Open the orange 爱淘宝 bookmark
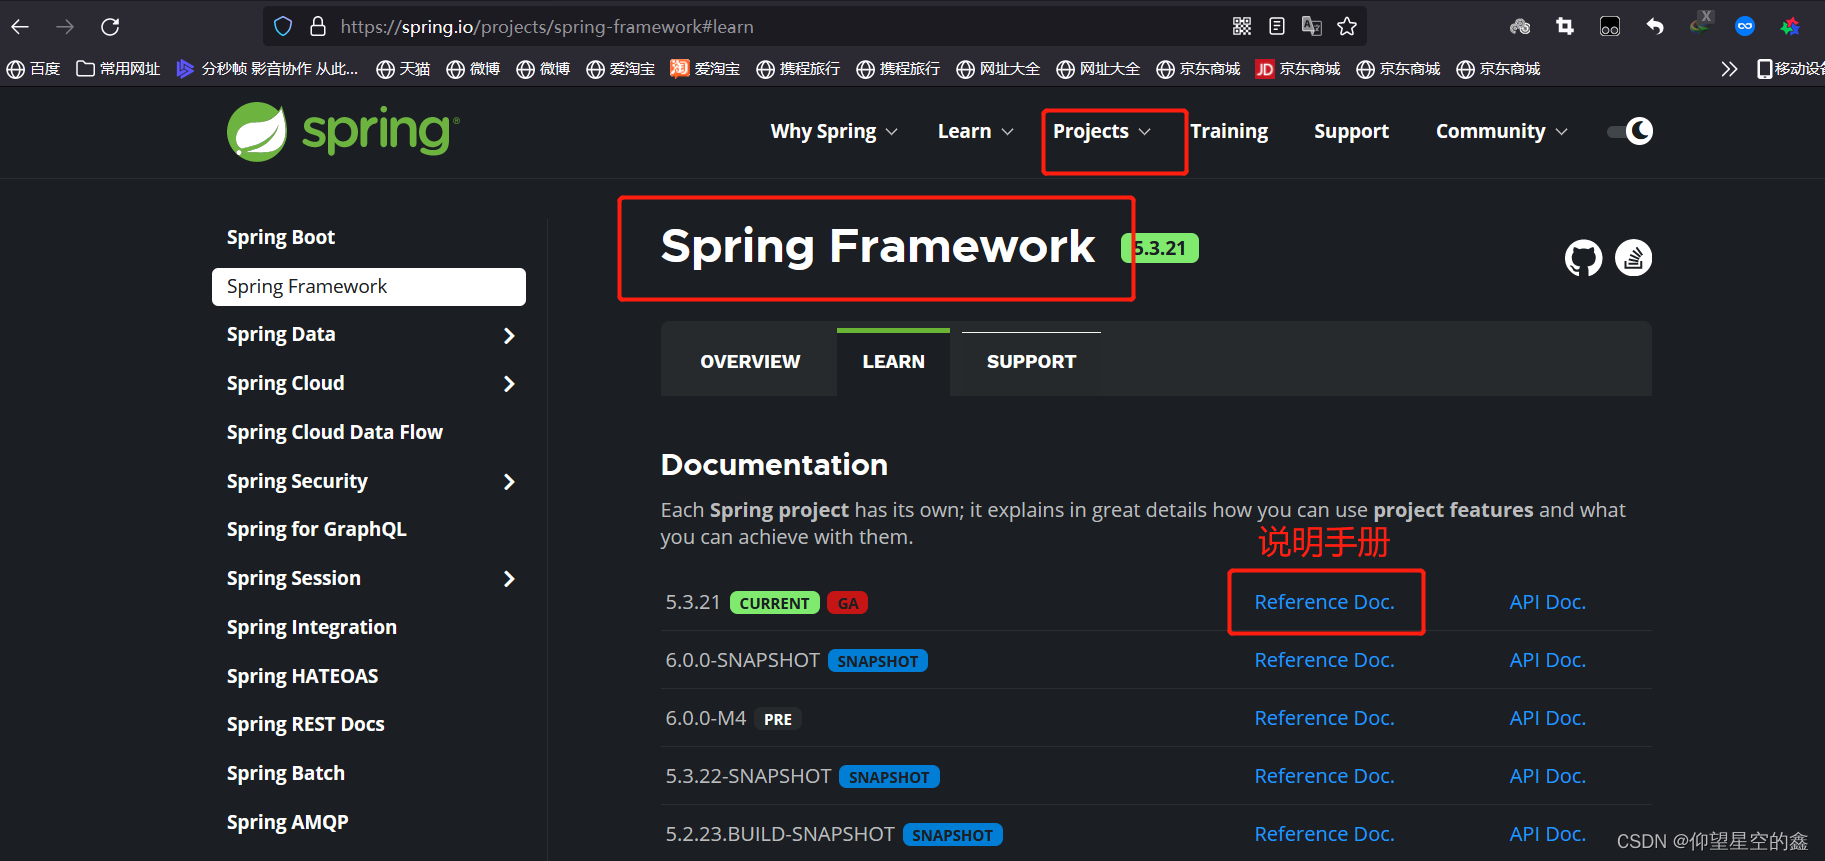The image size is (1825, 861). coord(705,69)
